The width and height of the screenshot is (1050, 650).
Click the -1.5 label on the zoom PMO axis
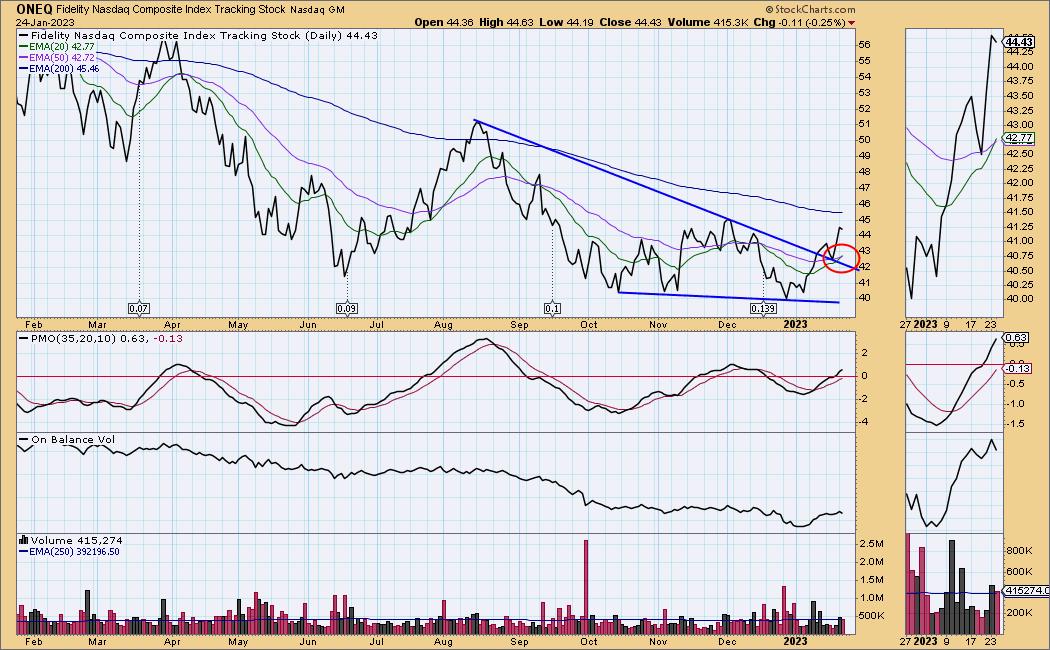(1015, 424)
